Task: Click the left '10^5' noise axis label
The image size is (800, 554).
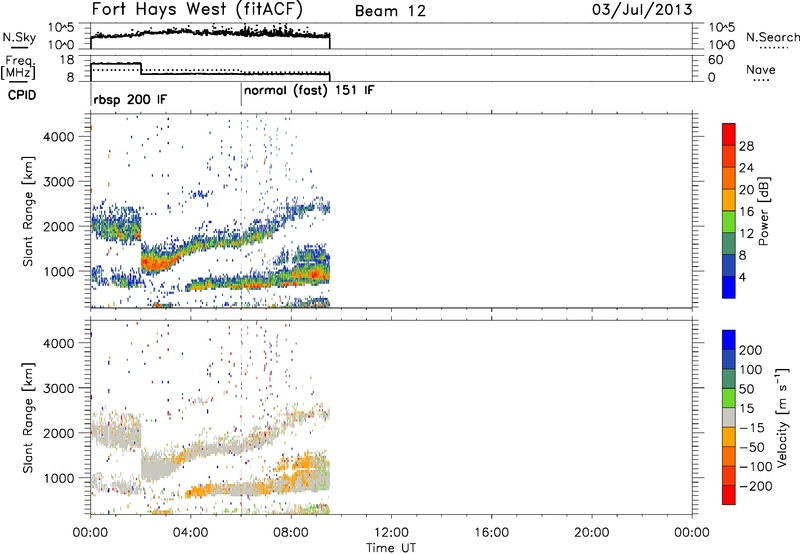Action: click(x=61, y=28)
